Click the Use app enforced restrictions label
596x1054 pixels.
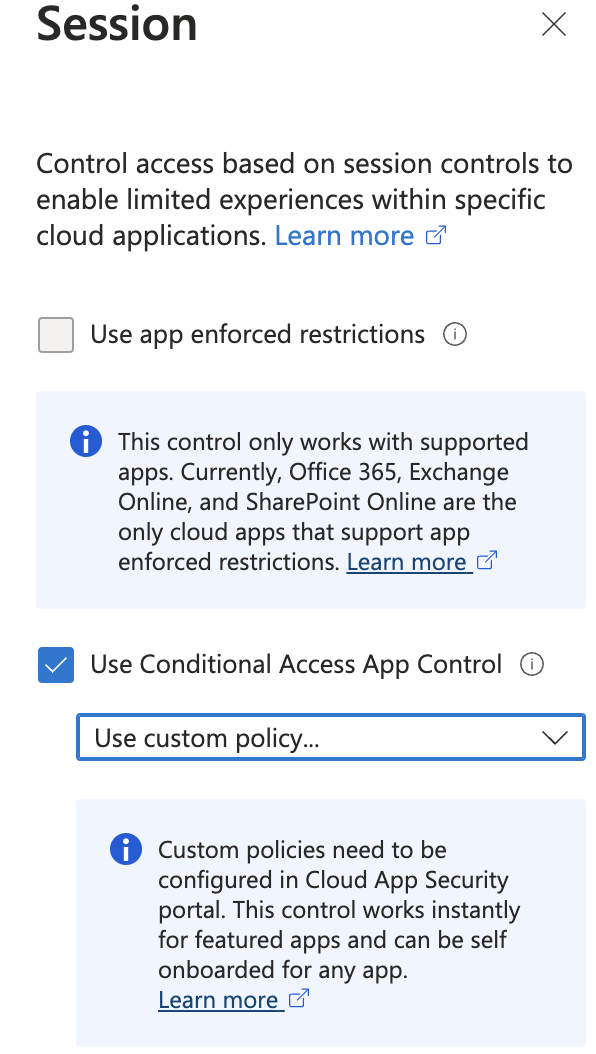click(x=257, y=334)
